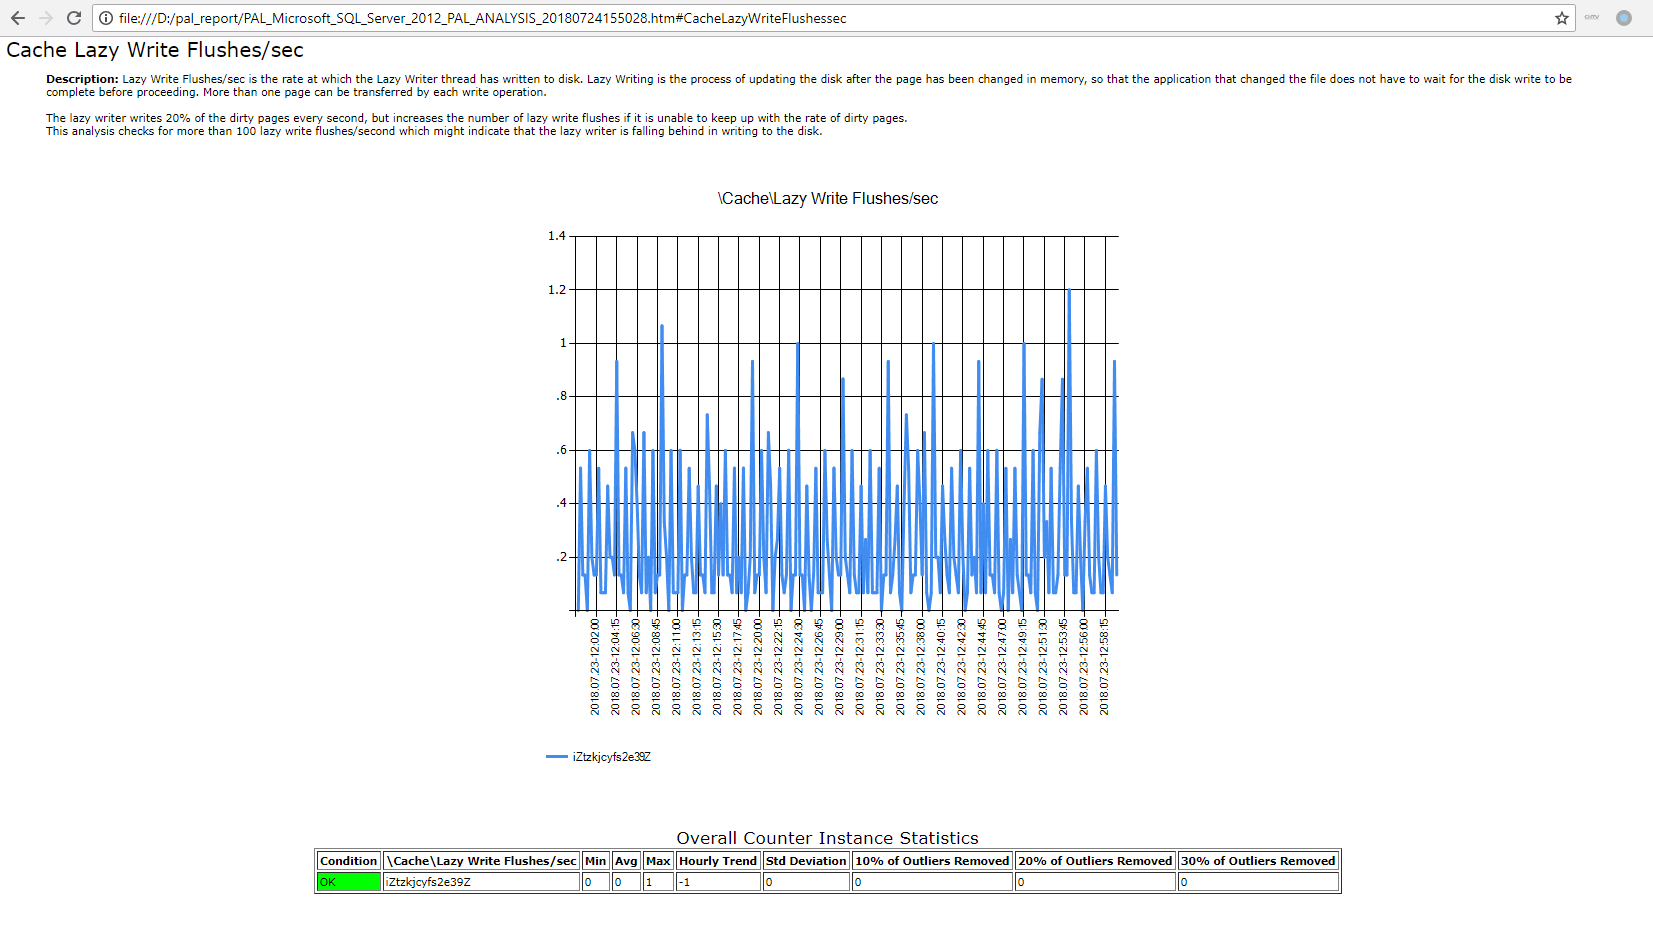
Task: Click the legend blue line for iZtzkjcyfs2e39Z
Action: pyautogui.click(x=557, y=757)
